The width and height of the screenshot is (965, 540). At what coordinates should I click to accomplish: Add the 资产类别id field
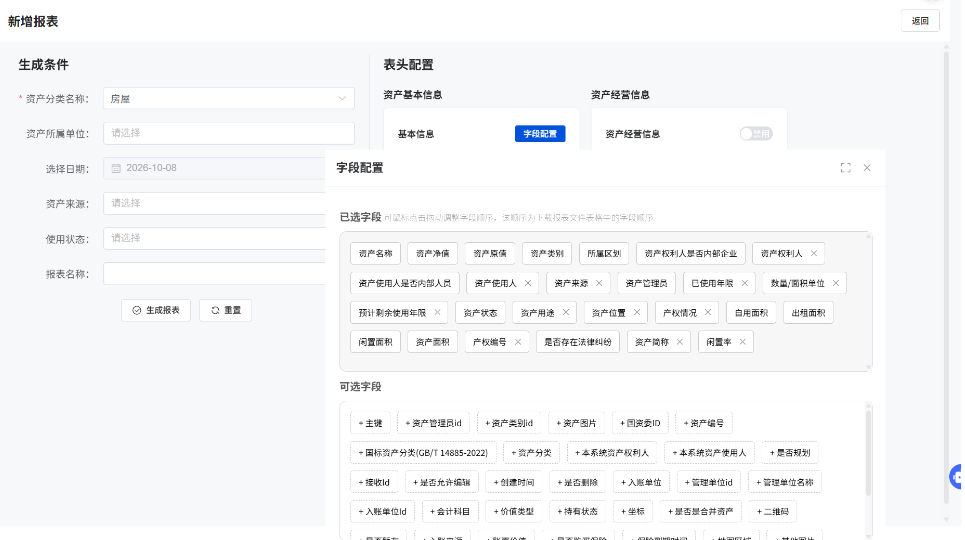pos(509,423)
